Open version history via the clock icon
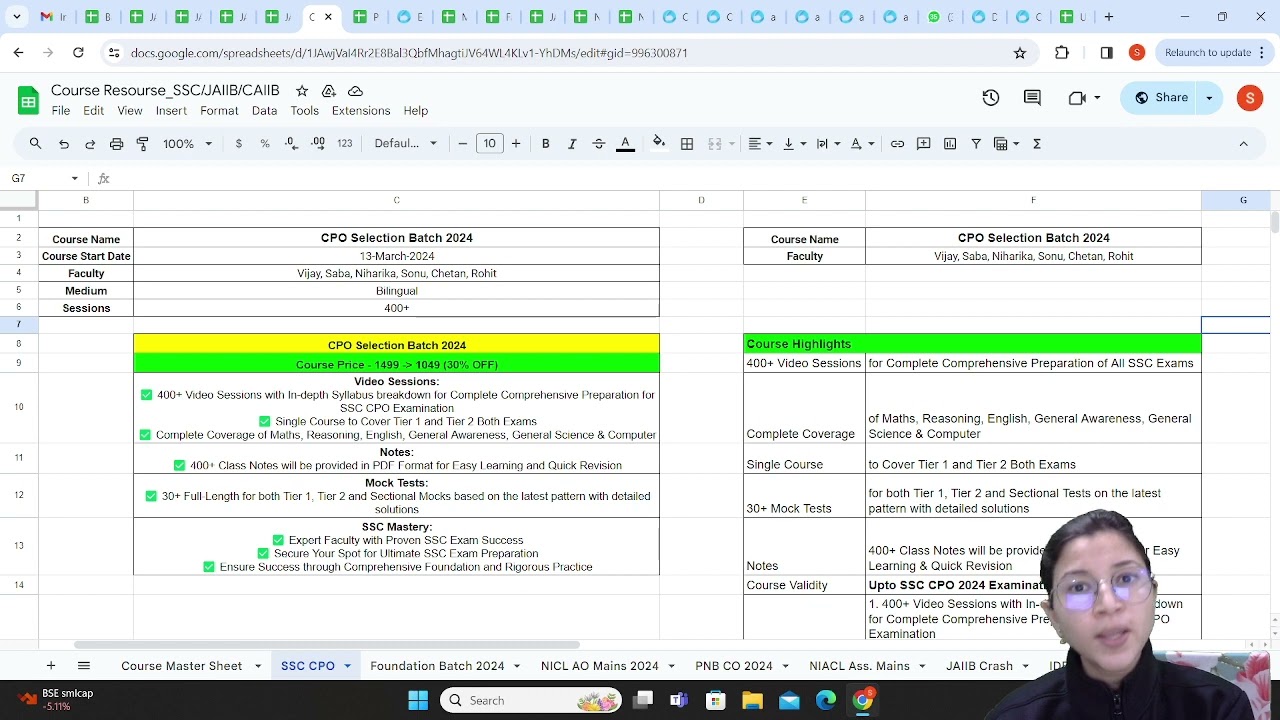This screenshot has width=1280, height=720. coord(990,97)
